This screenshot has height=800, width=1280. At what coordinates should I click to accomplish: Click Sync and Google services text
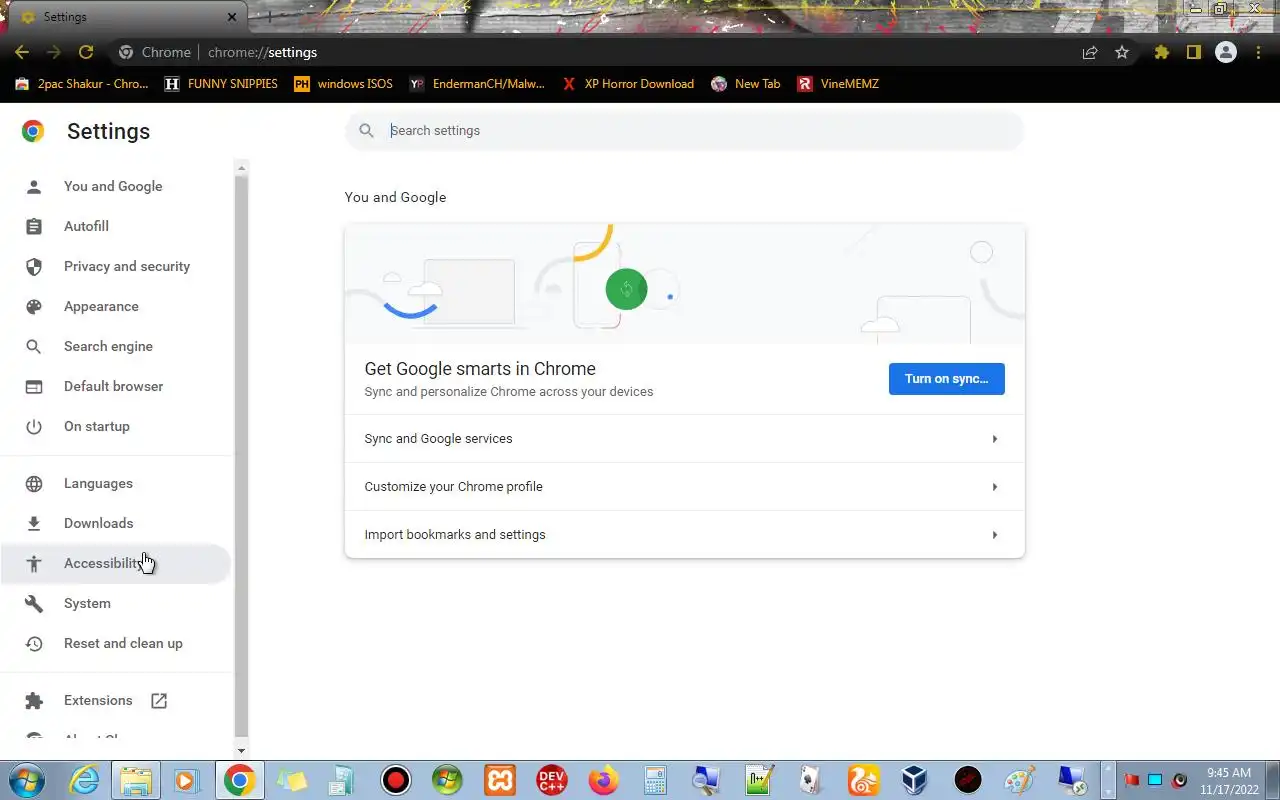(438, 438)
